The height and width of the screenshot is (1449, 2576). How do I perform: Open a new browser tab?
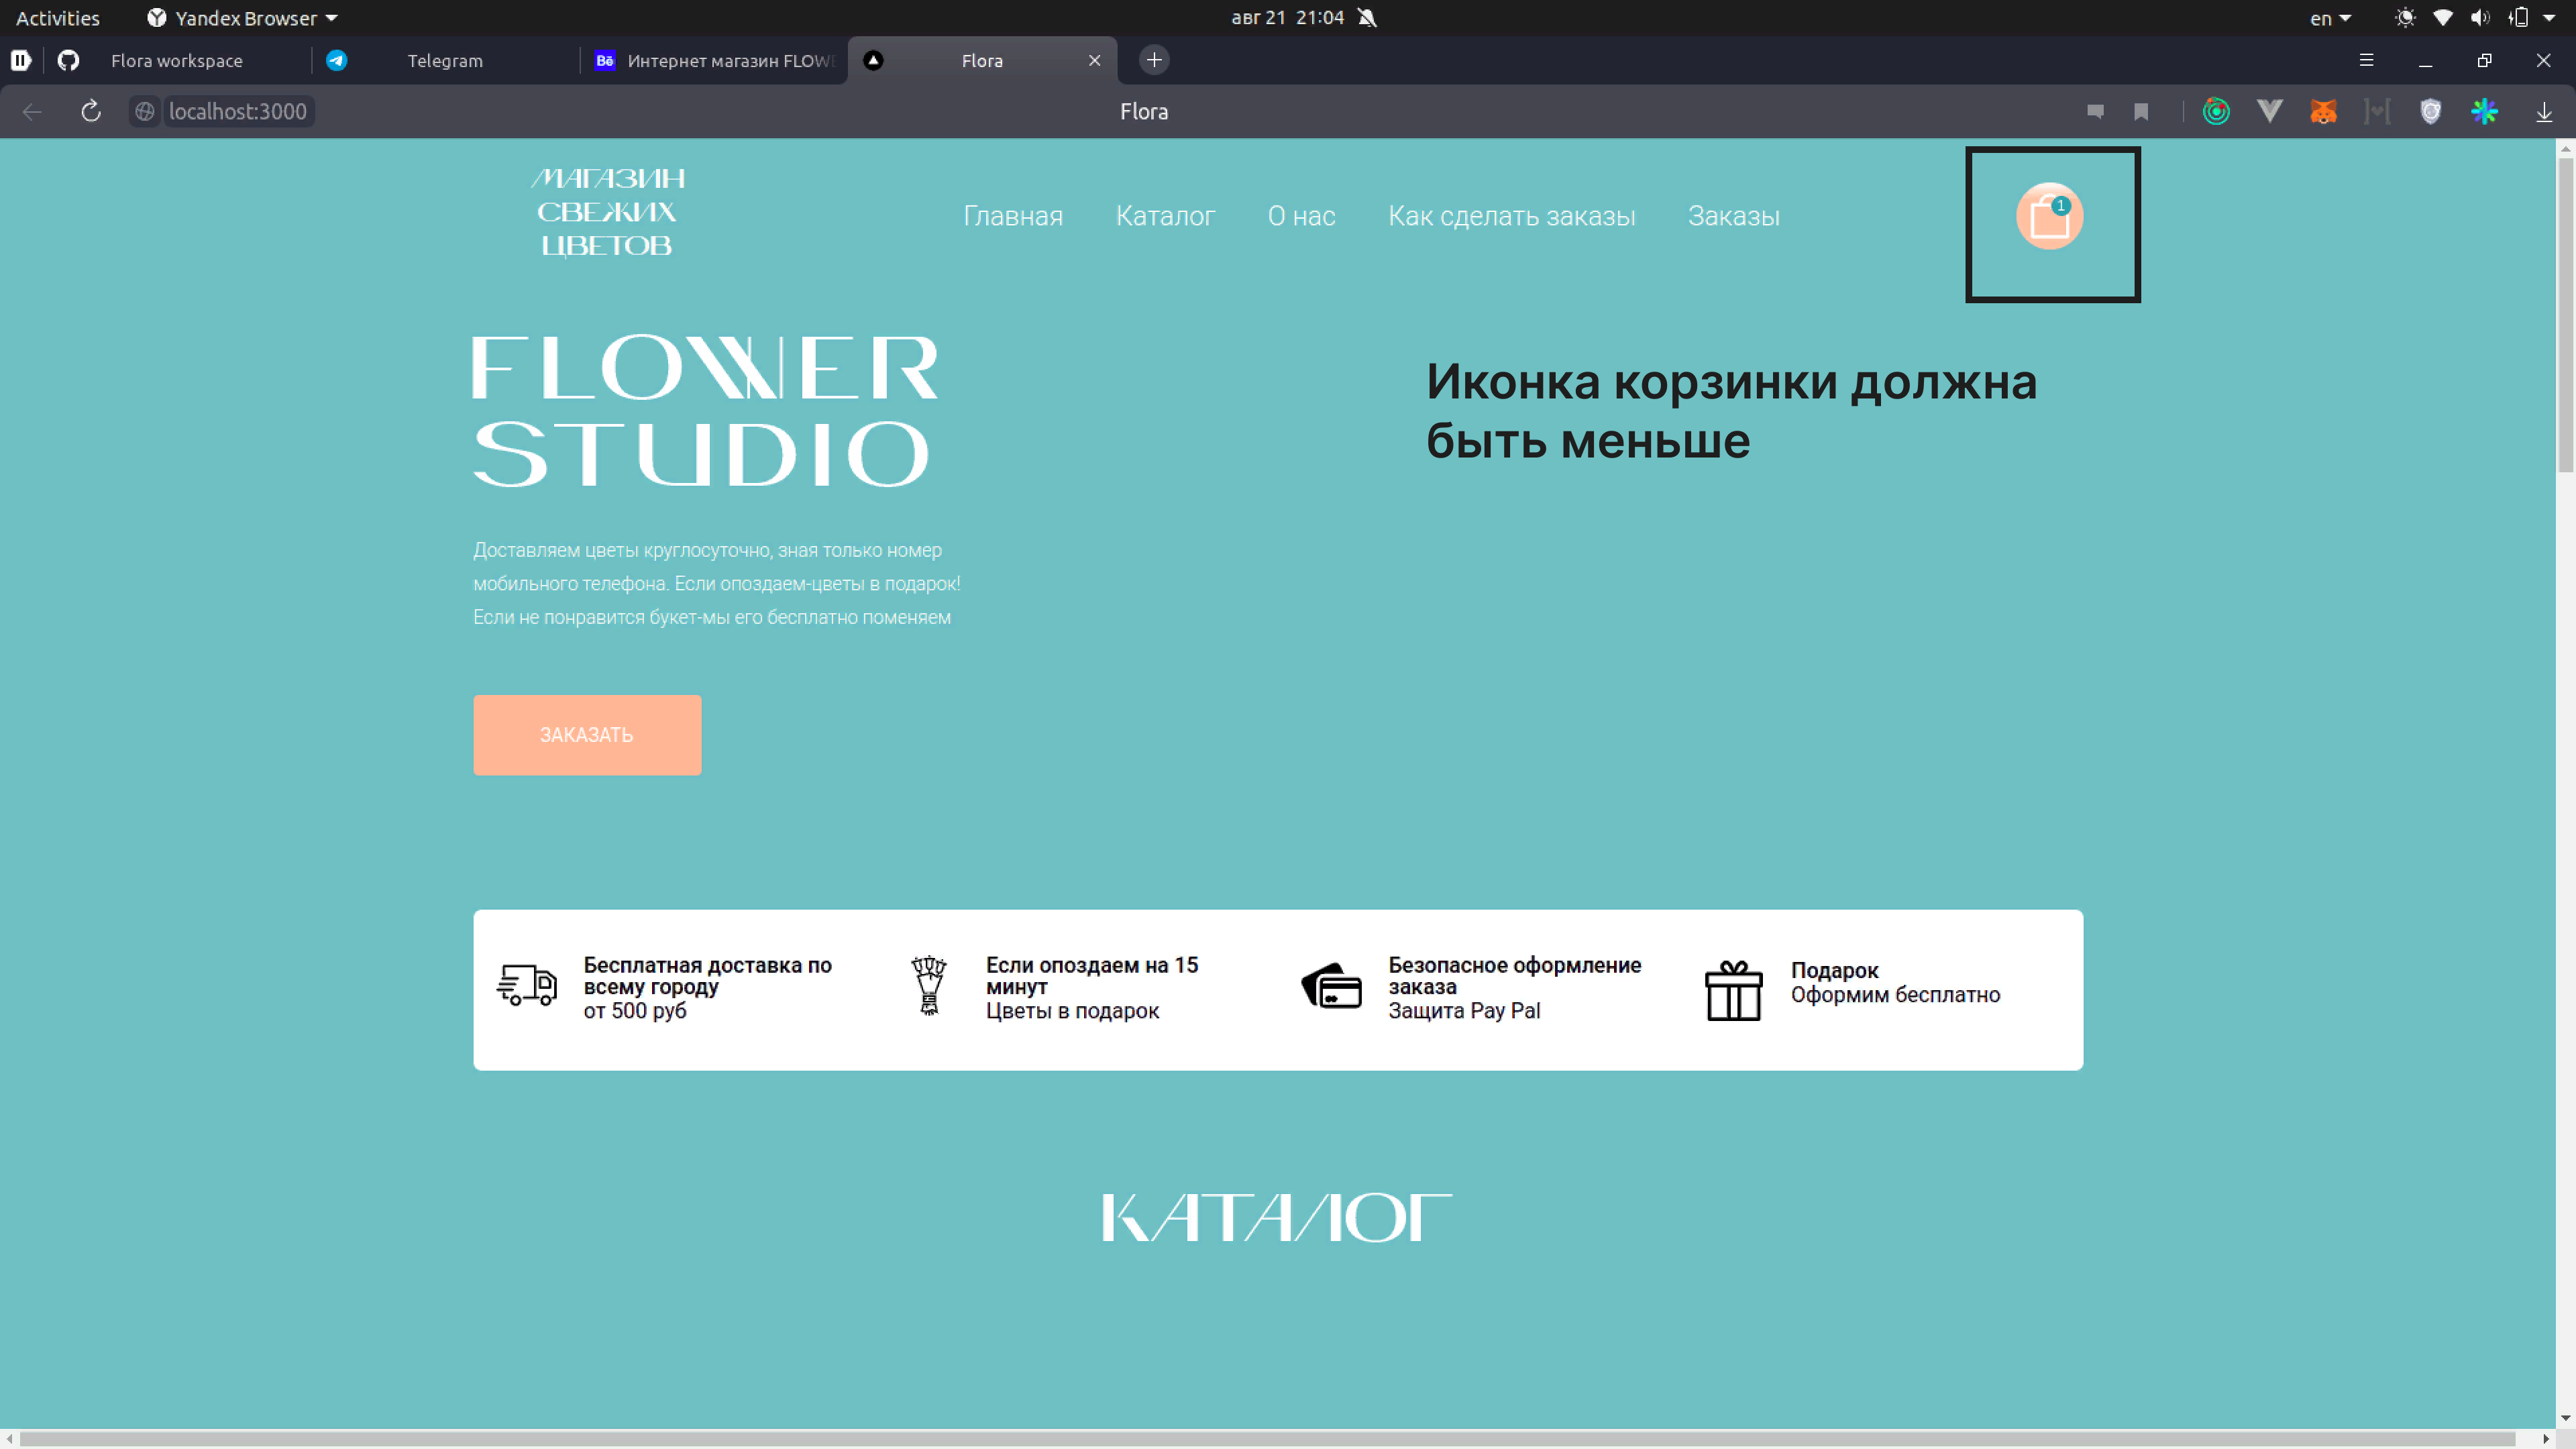pos(1154,60)
